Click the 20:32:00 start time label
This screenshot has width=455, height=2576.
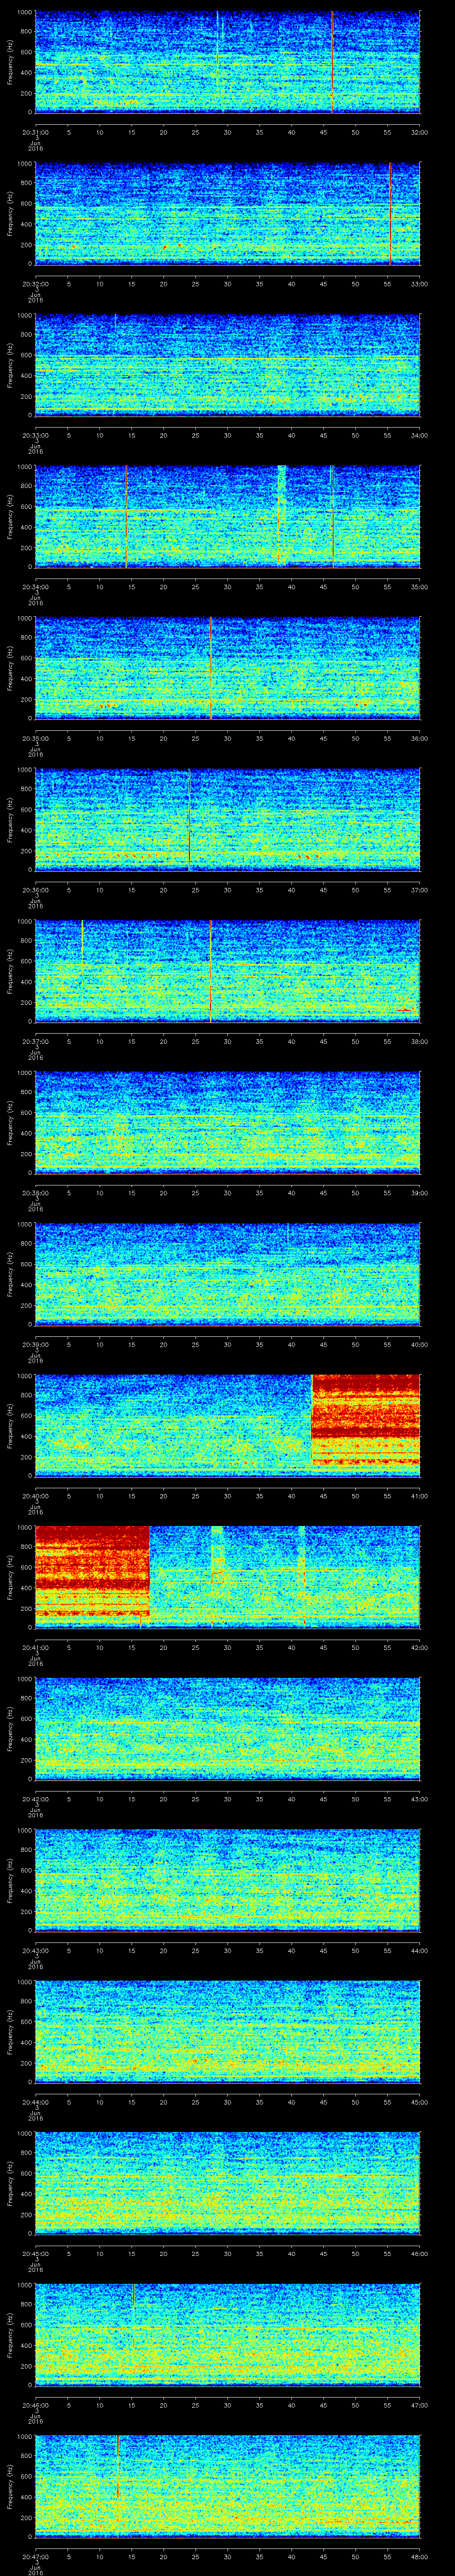(36, 284)
